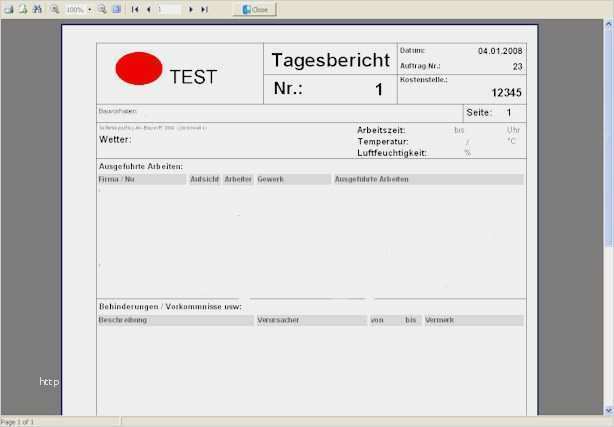This screenshot has height=427, width=614.
Task: Go to the first page
Action: [x=135, y=9]
